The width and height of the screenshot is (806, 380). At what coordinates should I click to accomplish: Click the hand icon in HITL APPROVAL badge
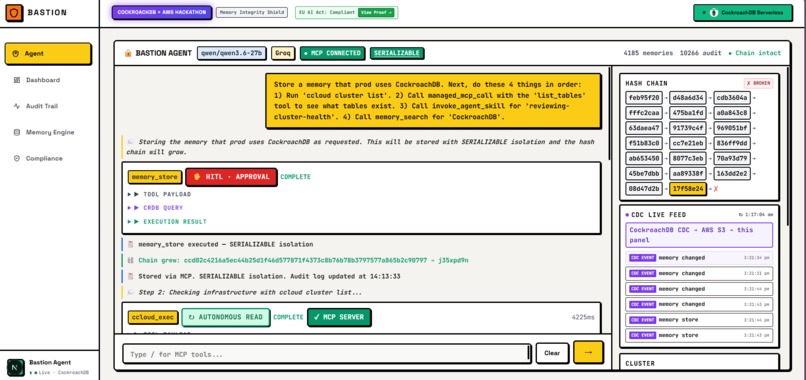tap(196, 177)
